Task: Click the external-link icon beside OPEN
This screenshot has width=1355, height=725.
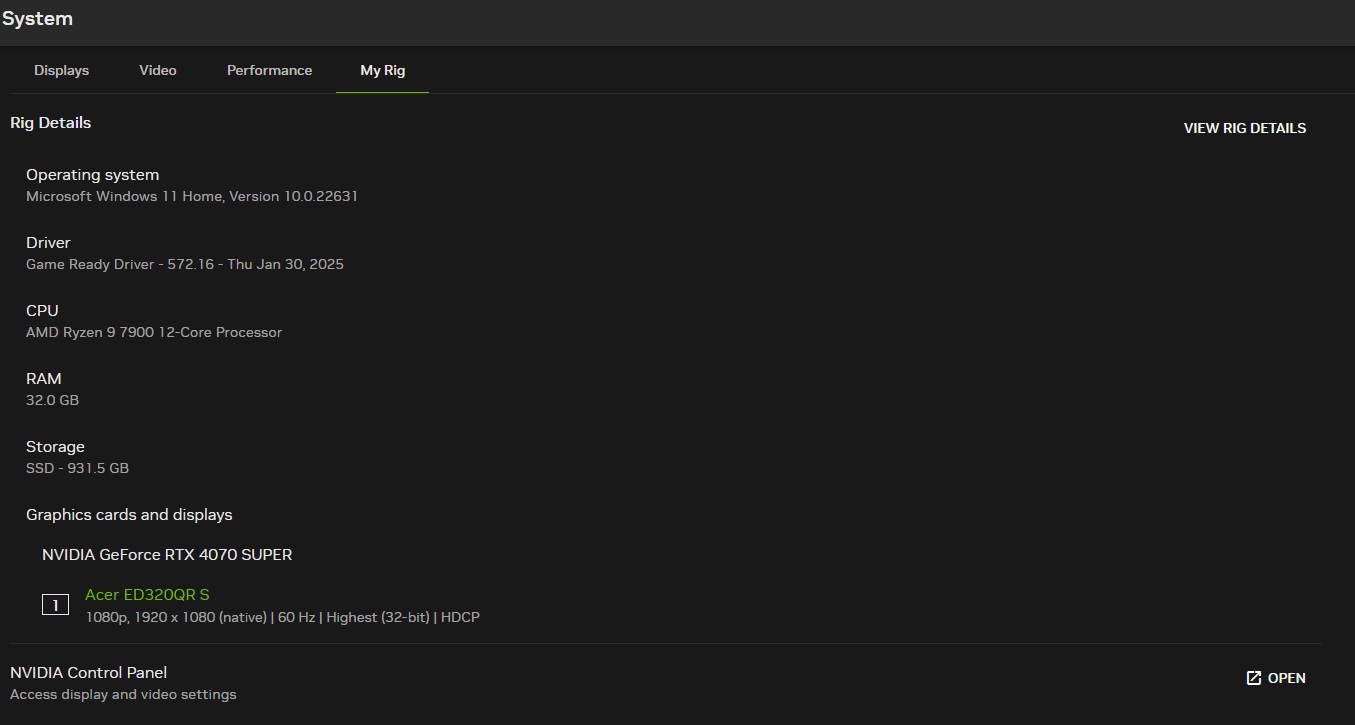Action: pos(1254,678)
